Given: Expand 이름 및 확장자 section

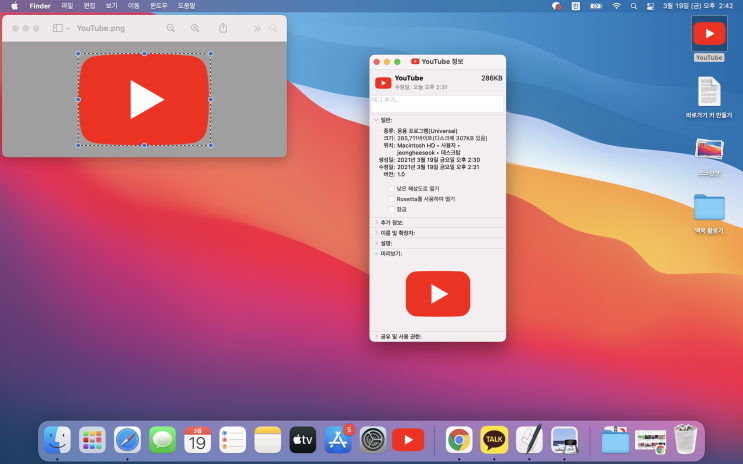Looking at the screenshot, I should click(376, 233).
